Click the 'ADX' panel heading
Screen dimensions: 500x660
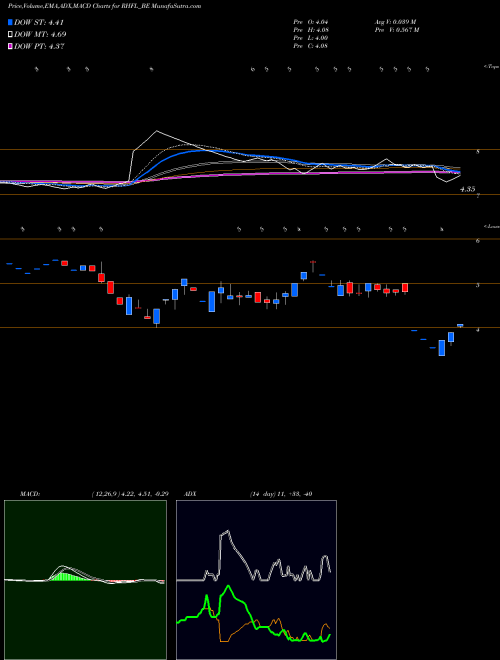(190, 494)
